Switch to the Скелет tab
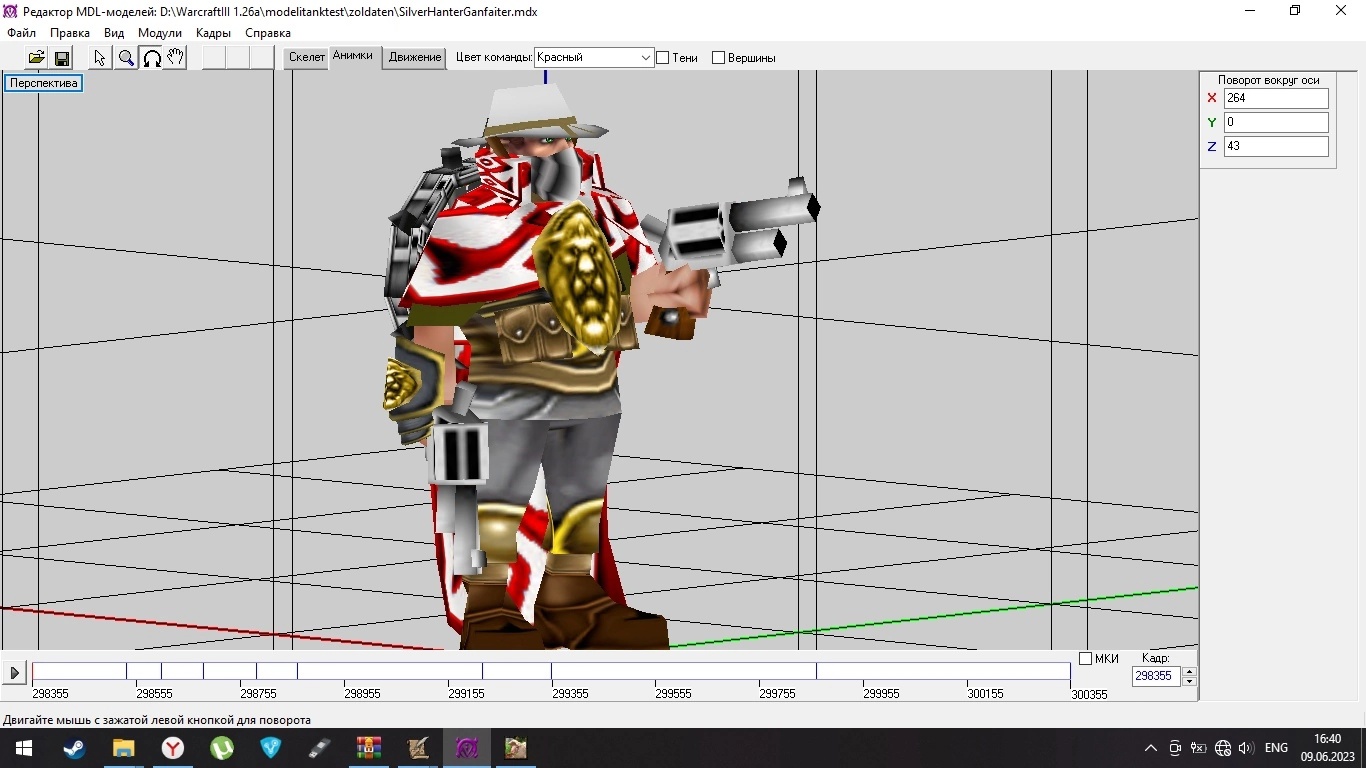 click(307, 57)
